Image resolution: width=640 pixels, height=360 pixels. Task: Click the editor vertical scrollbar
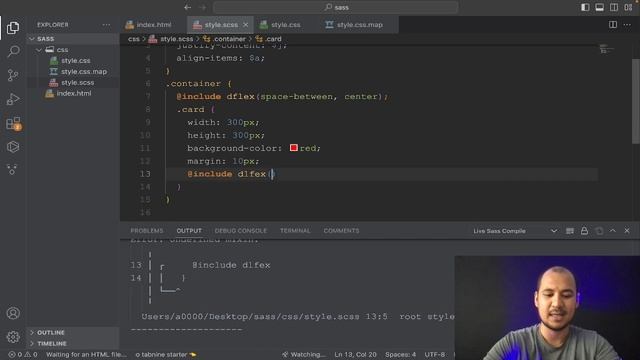[x=636, y=101]
